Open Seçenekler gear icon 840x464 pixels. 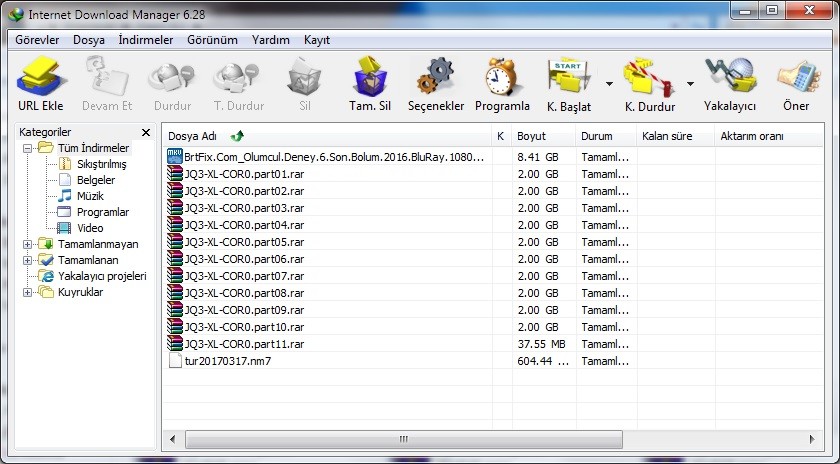coord(436,78)
